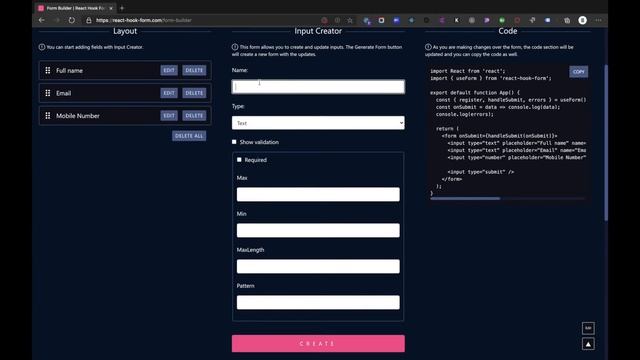Screen dimensions: 640x360
Task: Jump to top with the up-arrow button
Action: (x=588, y=344)
